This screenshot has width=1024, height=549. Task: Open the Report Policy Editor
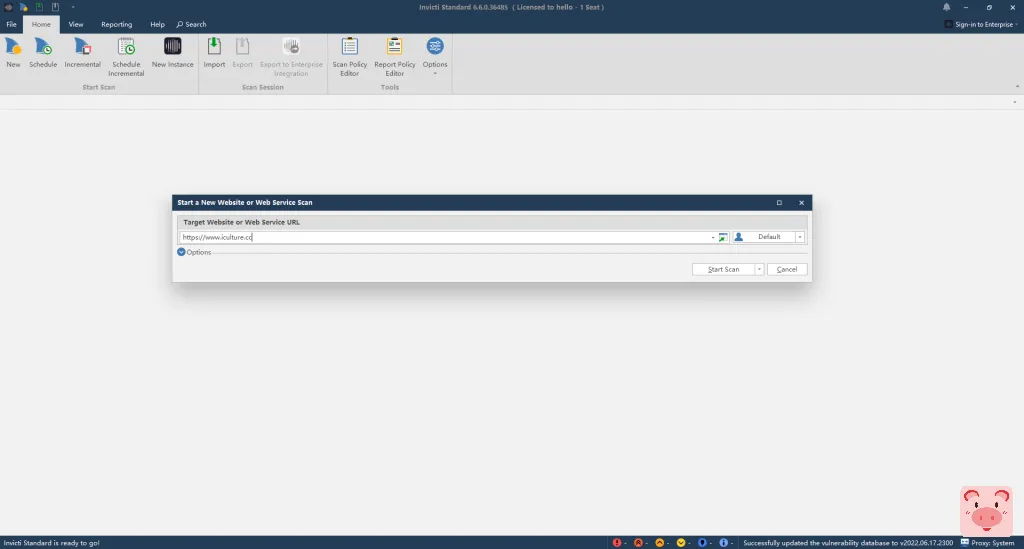(394, 57)
